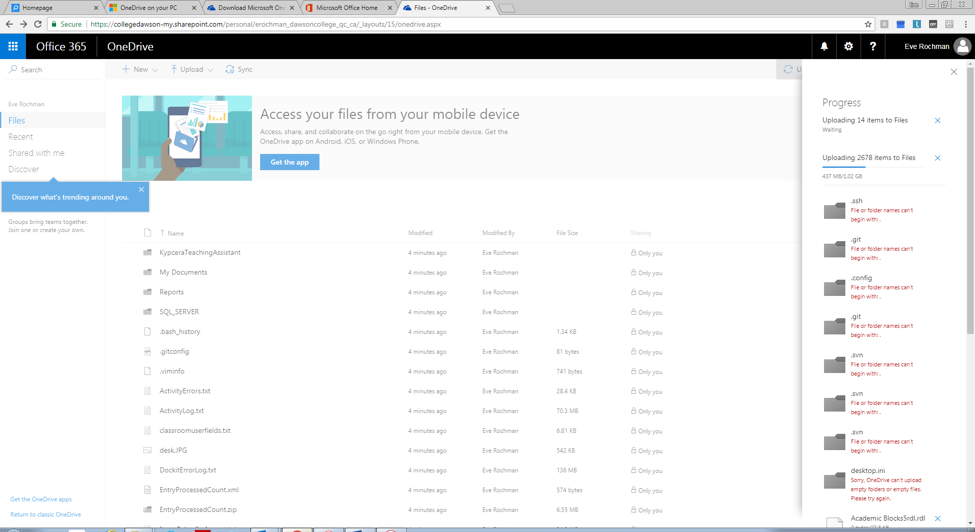Open the ActivityErrors.txt file

coord(185,391)
